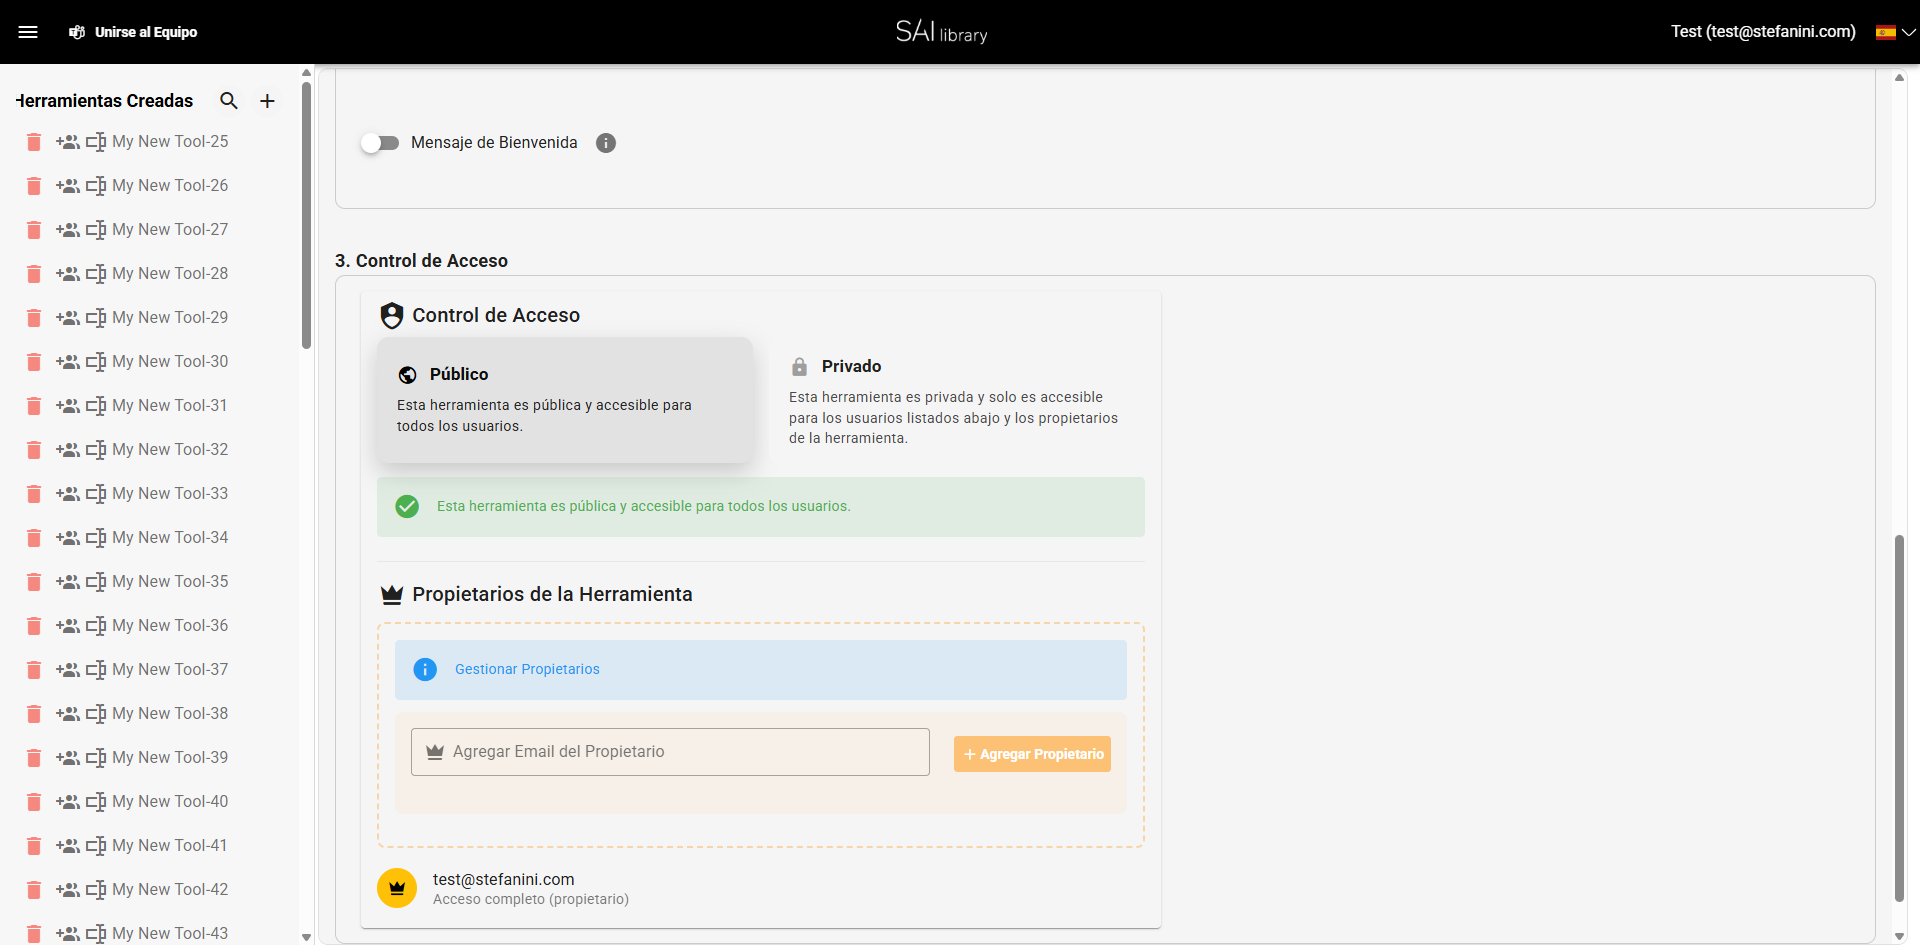Viewport: 1920px width, 945px height.
Task: Open the hamburger menu icon
Action: pyautogui.click(x=29, y=31)
